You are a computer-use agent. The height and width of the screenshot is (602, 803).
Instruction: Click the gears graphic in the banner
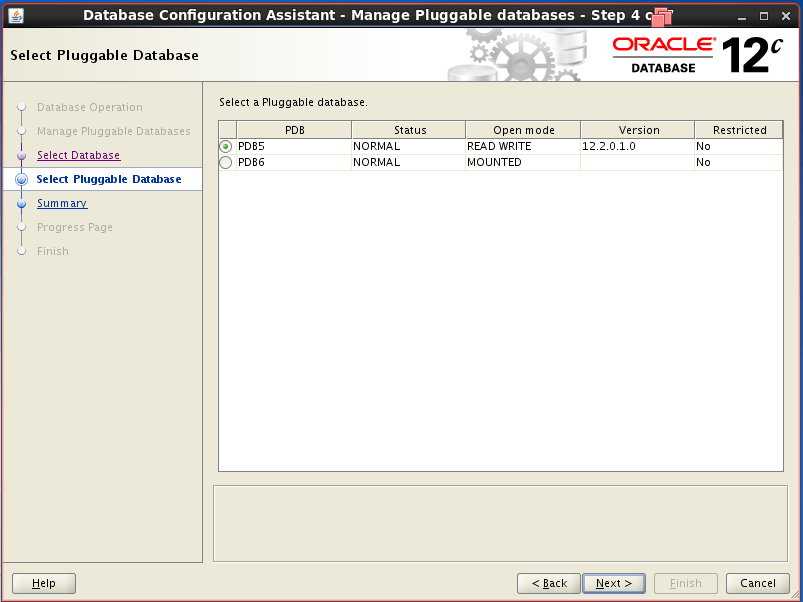click(520, 45)
